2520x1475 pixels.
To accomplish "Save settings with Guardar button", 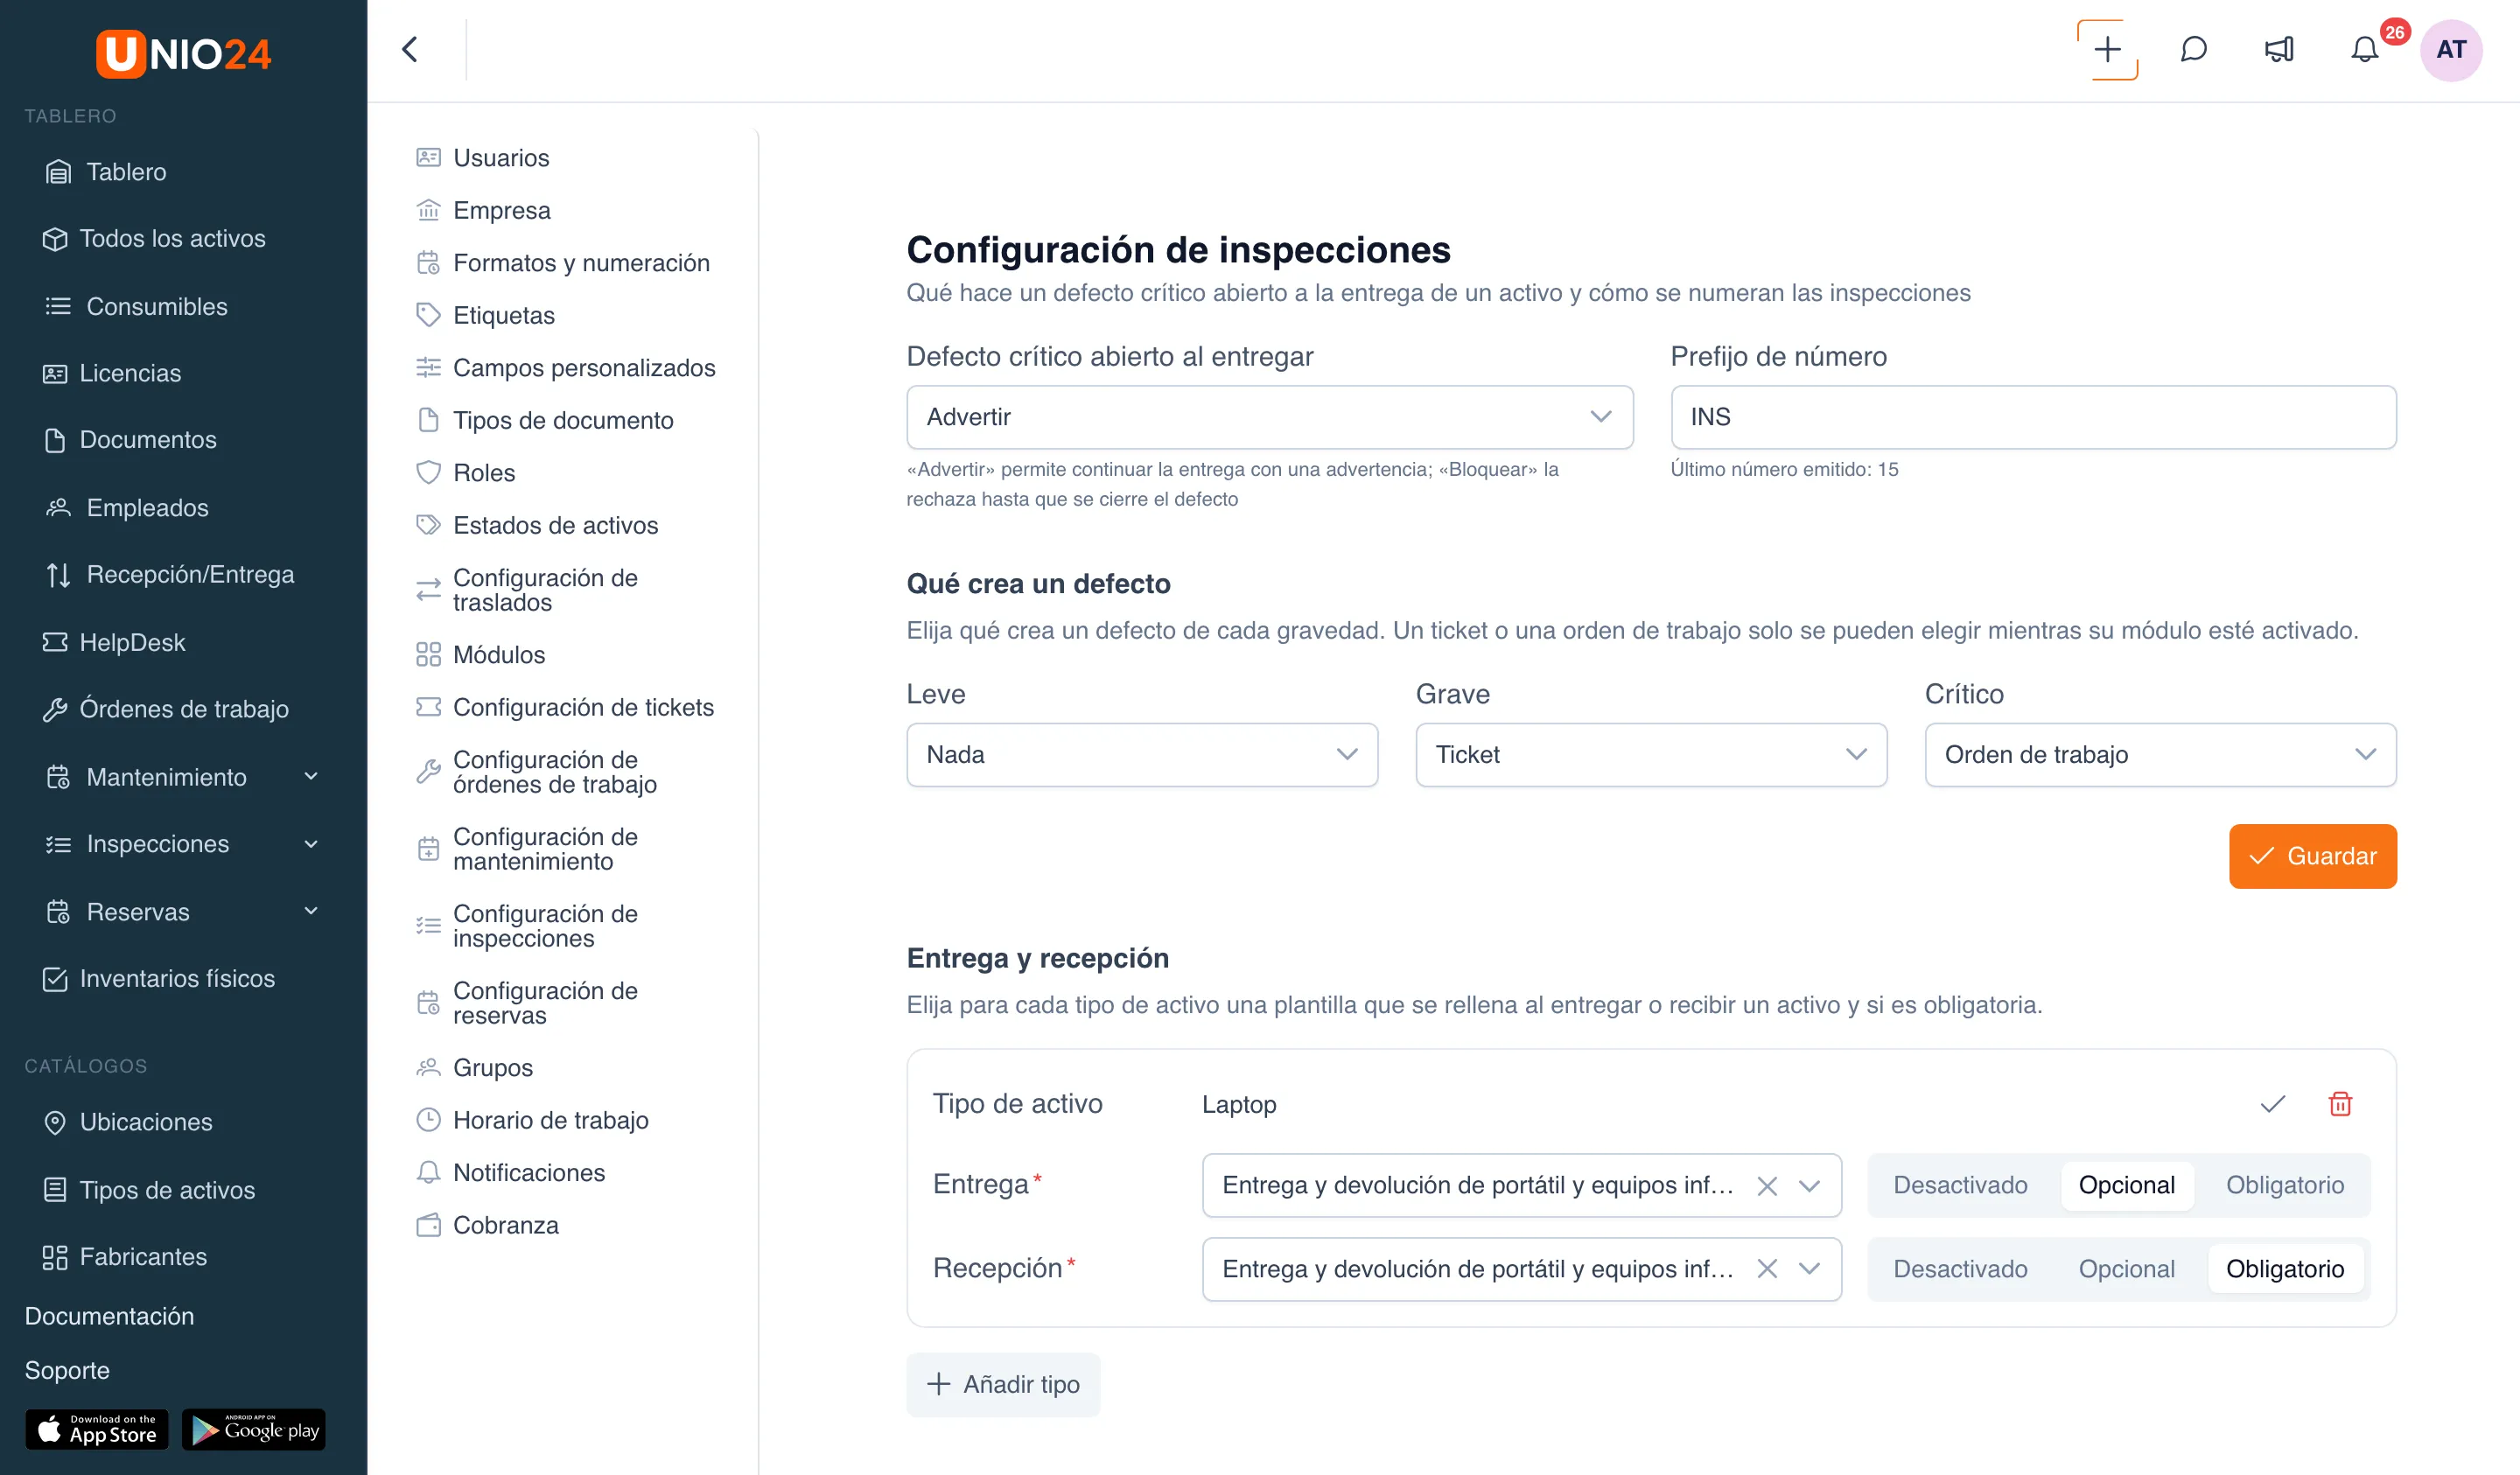I will pos(2312,856).
